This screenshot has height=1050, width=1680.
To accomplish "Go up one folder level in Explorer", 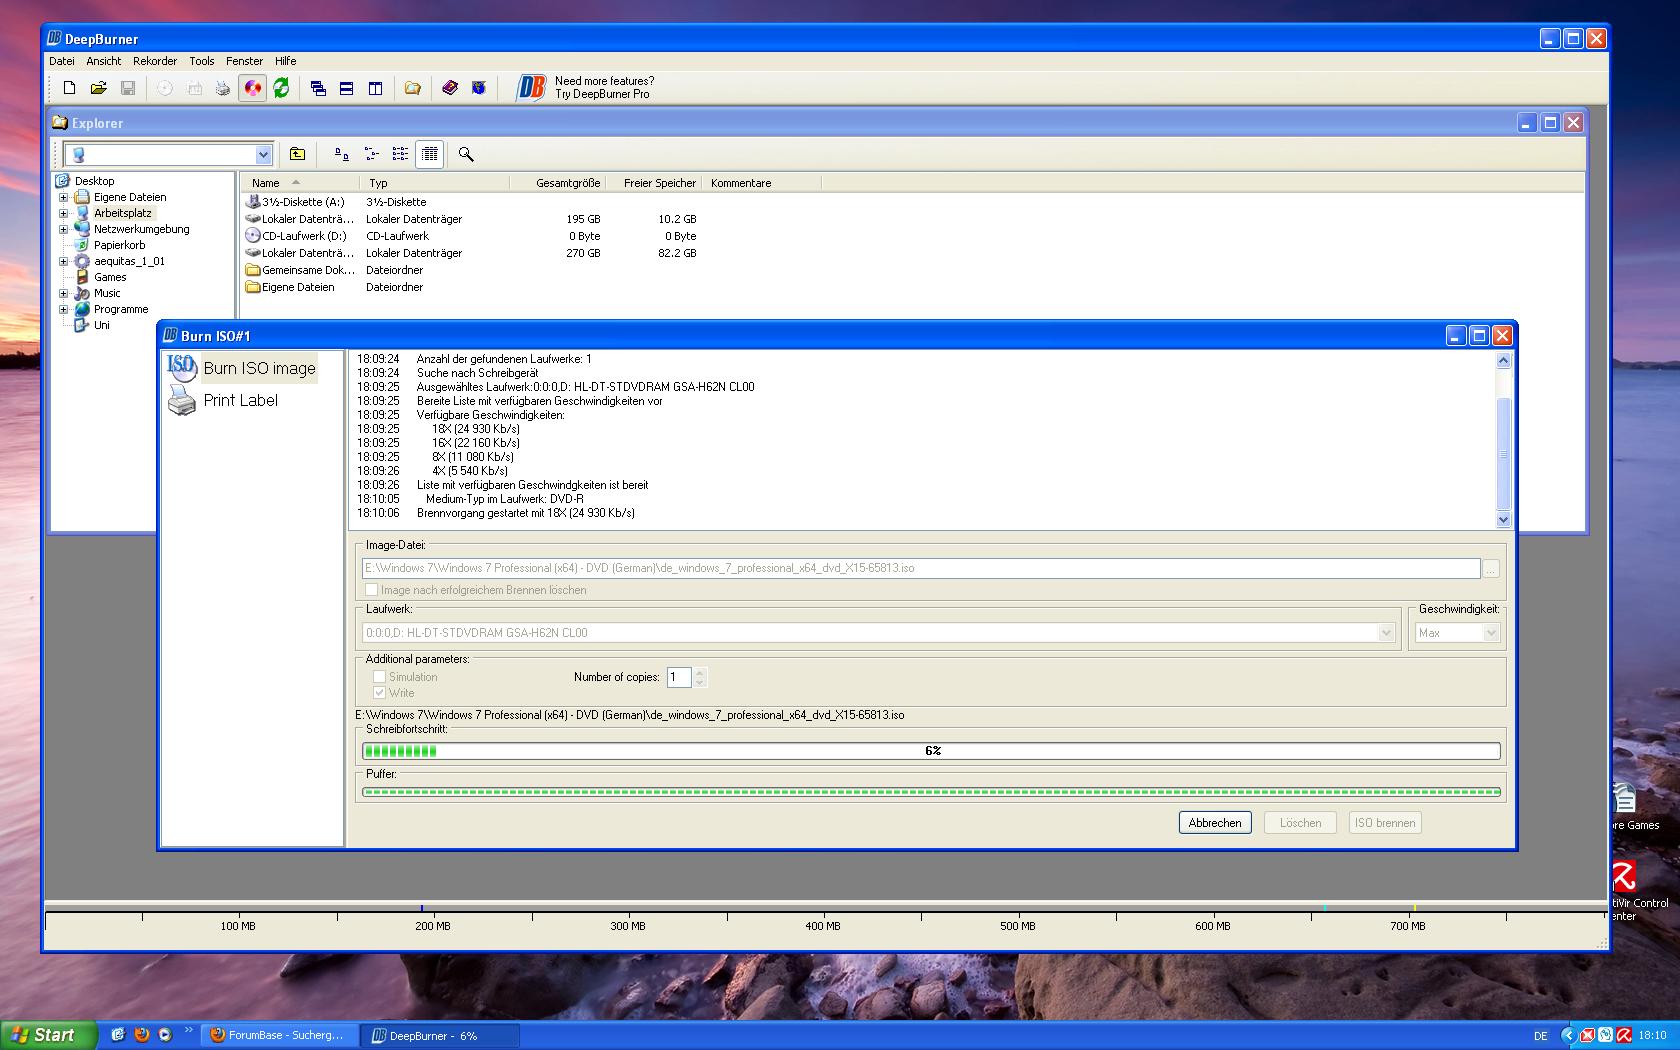I will point(297,154).
